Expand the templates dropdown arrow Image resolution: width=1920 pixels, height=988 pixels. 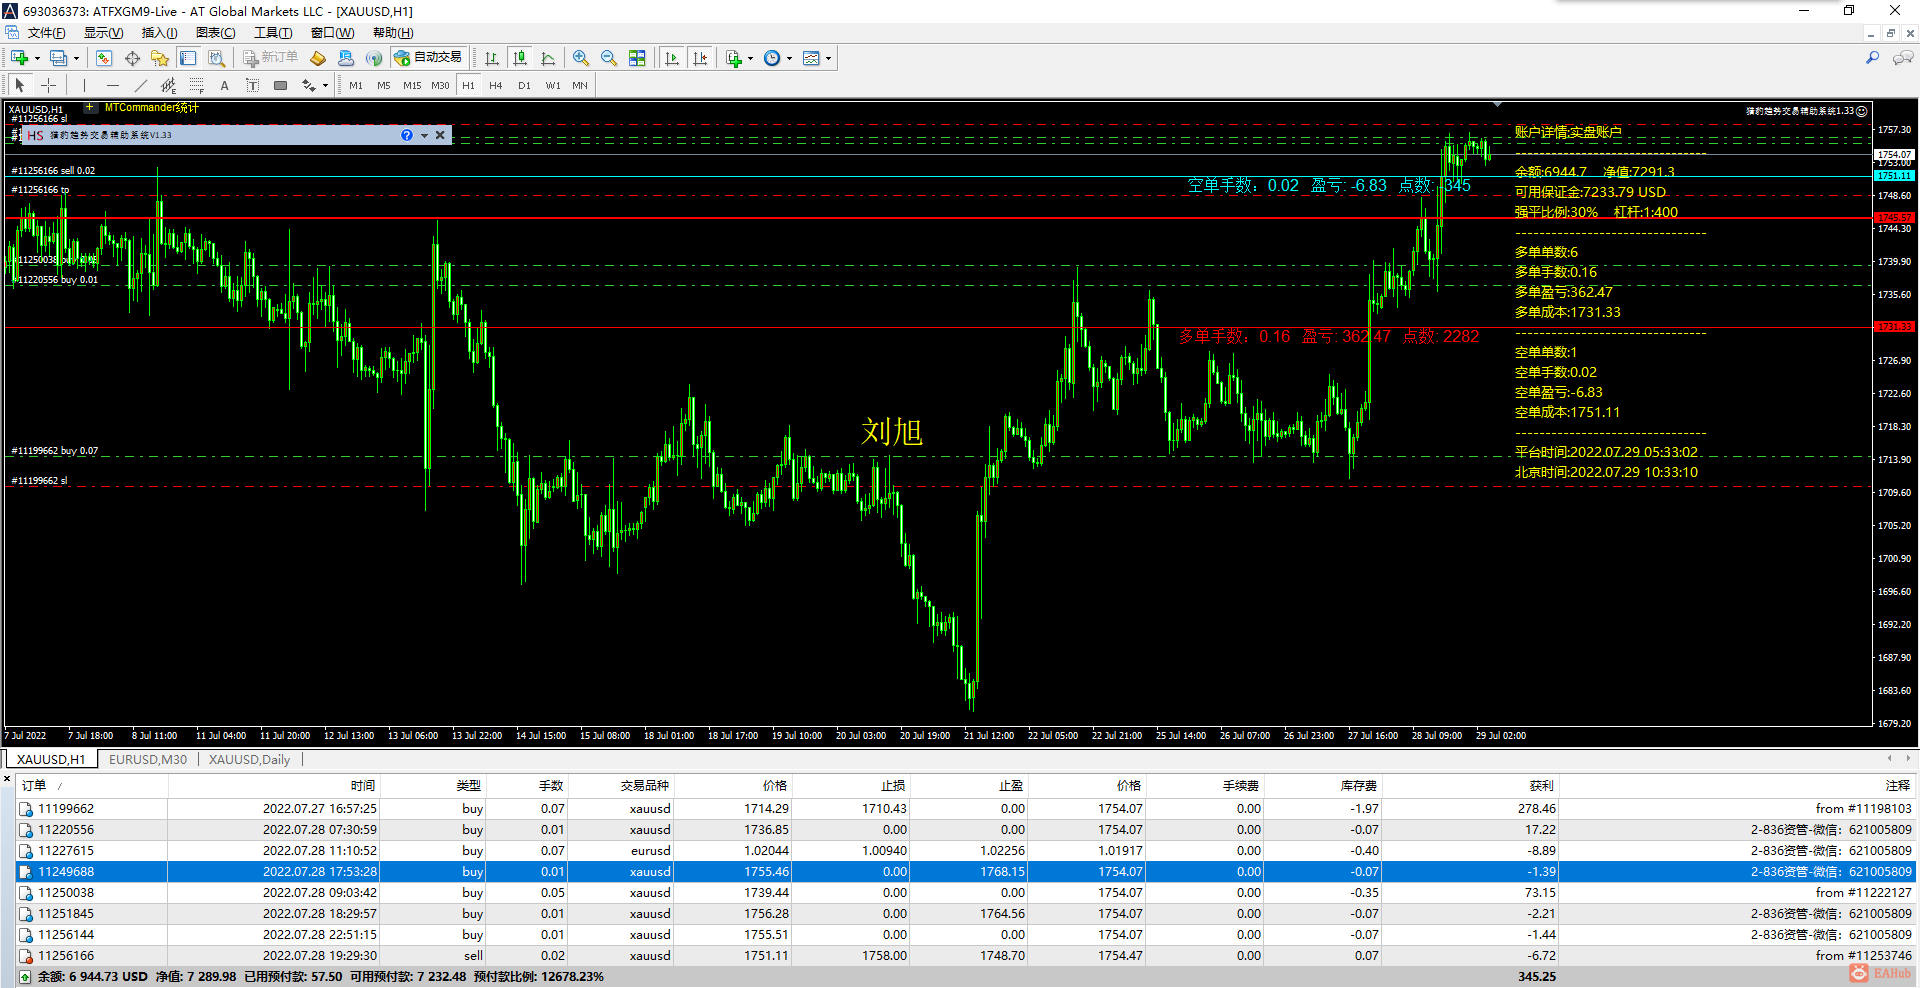(828, 58)
